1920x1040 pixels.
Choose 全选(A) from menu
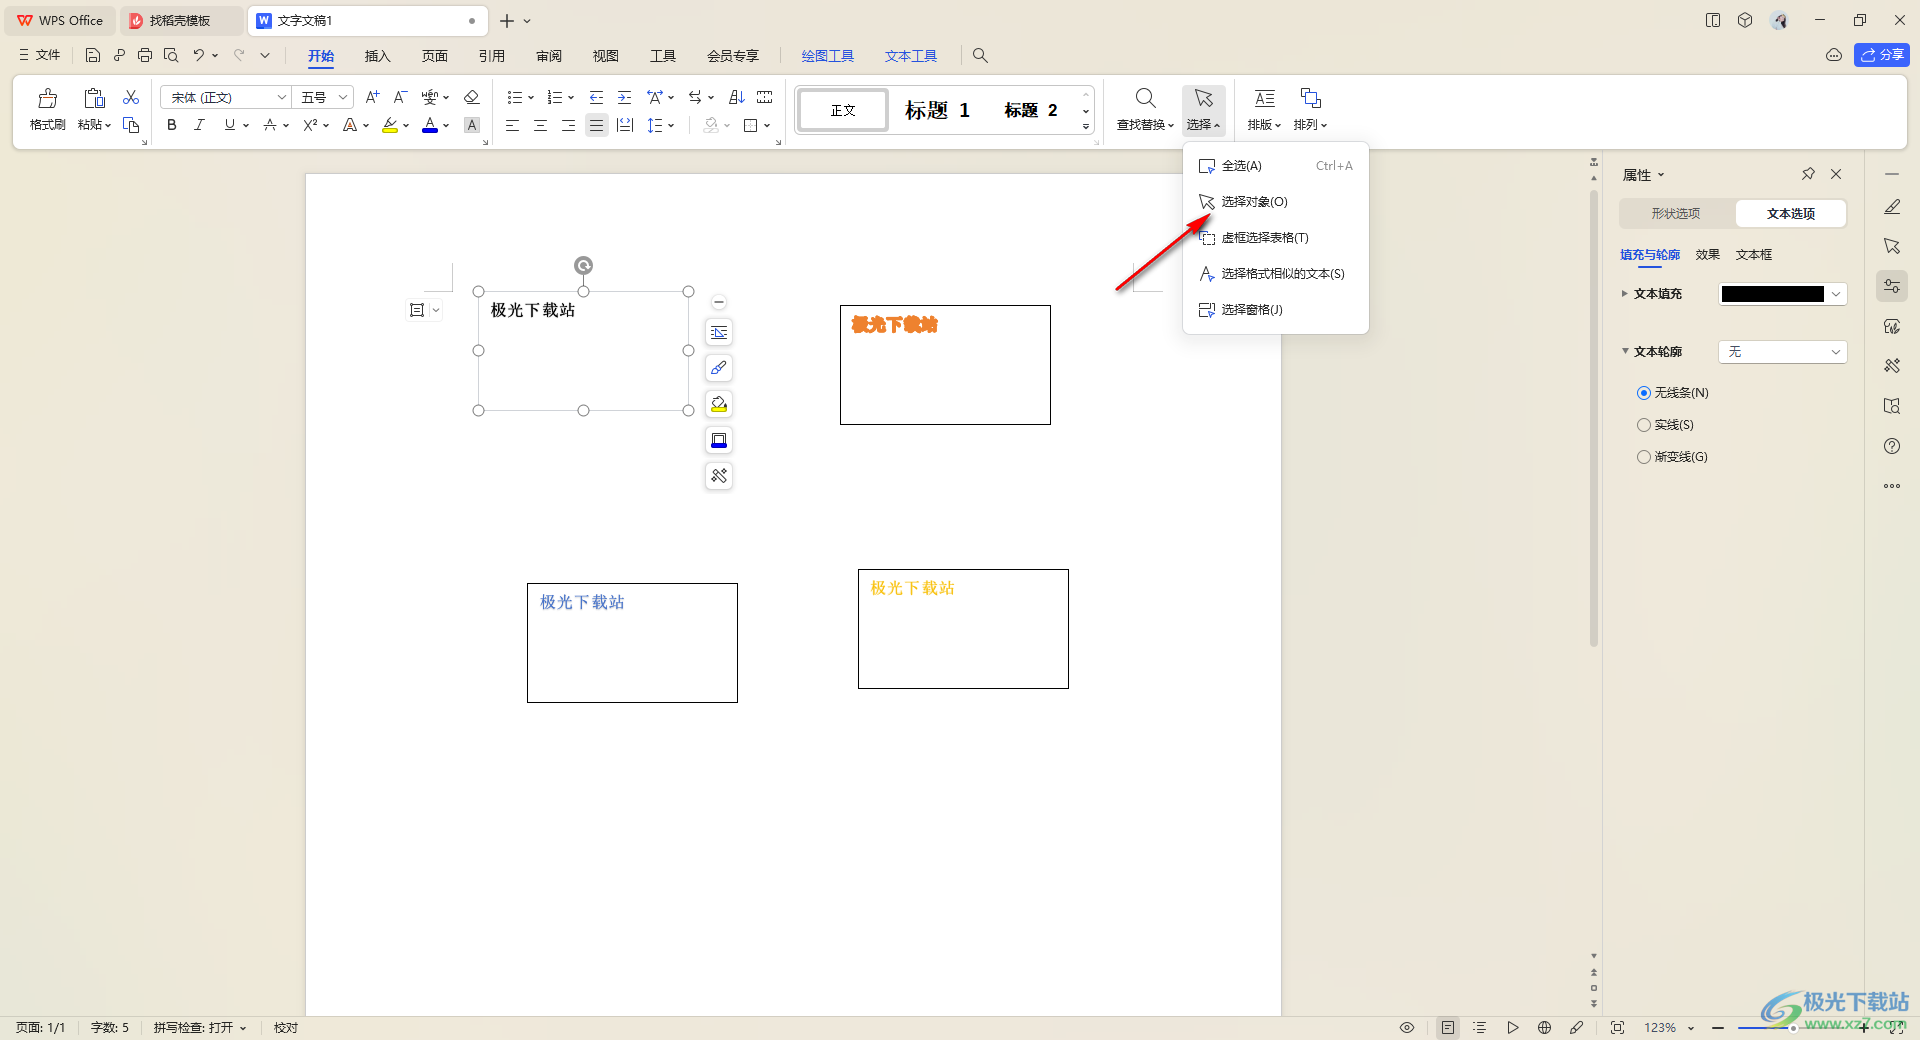click(x=1275, y=166)
